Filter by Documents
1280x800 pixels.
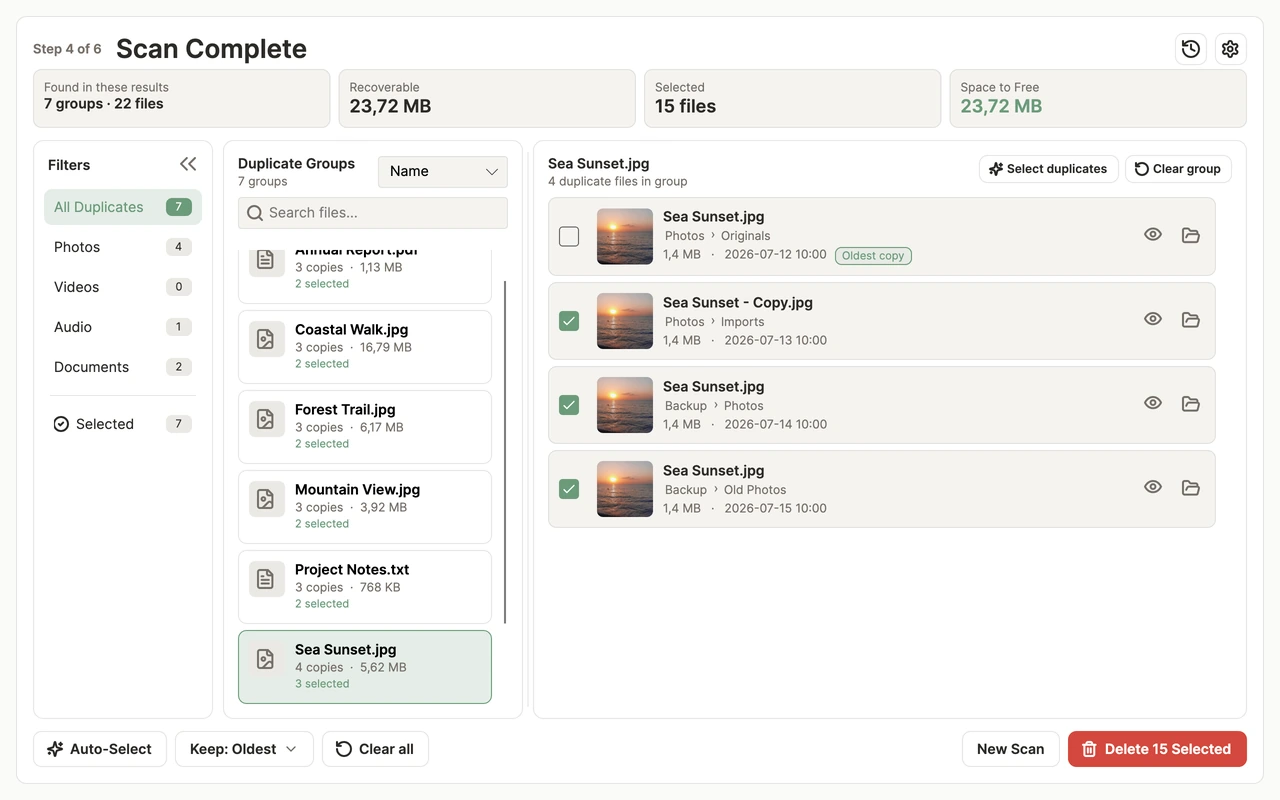pyautogui.click(x=123, y=367)
